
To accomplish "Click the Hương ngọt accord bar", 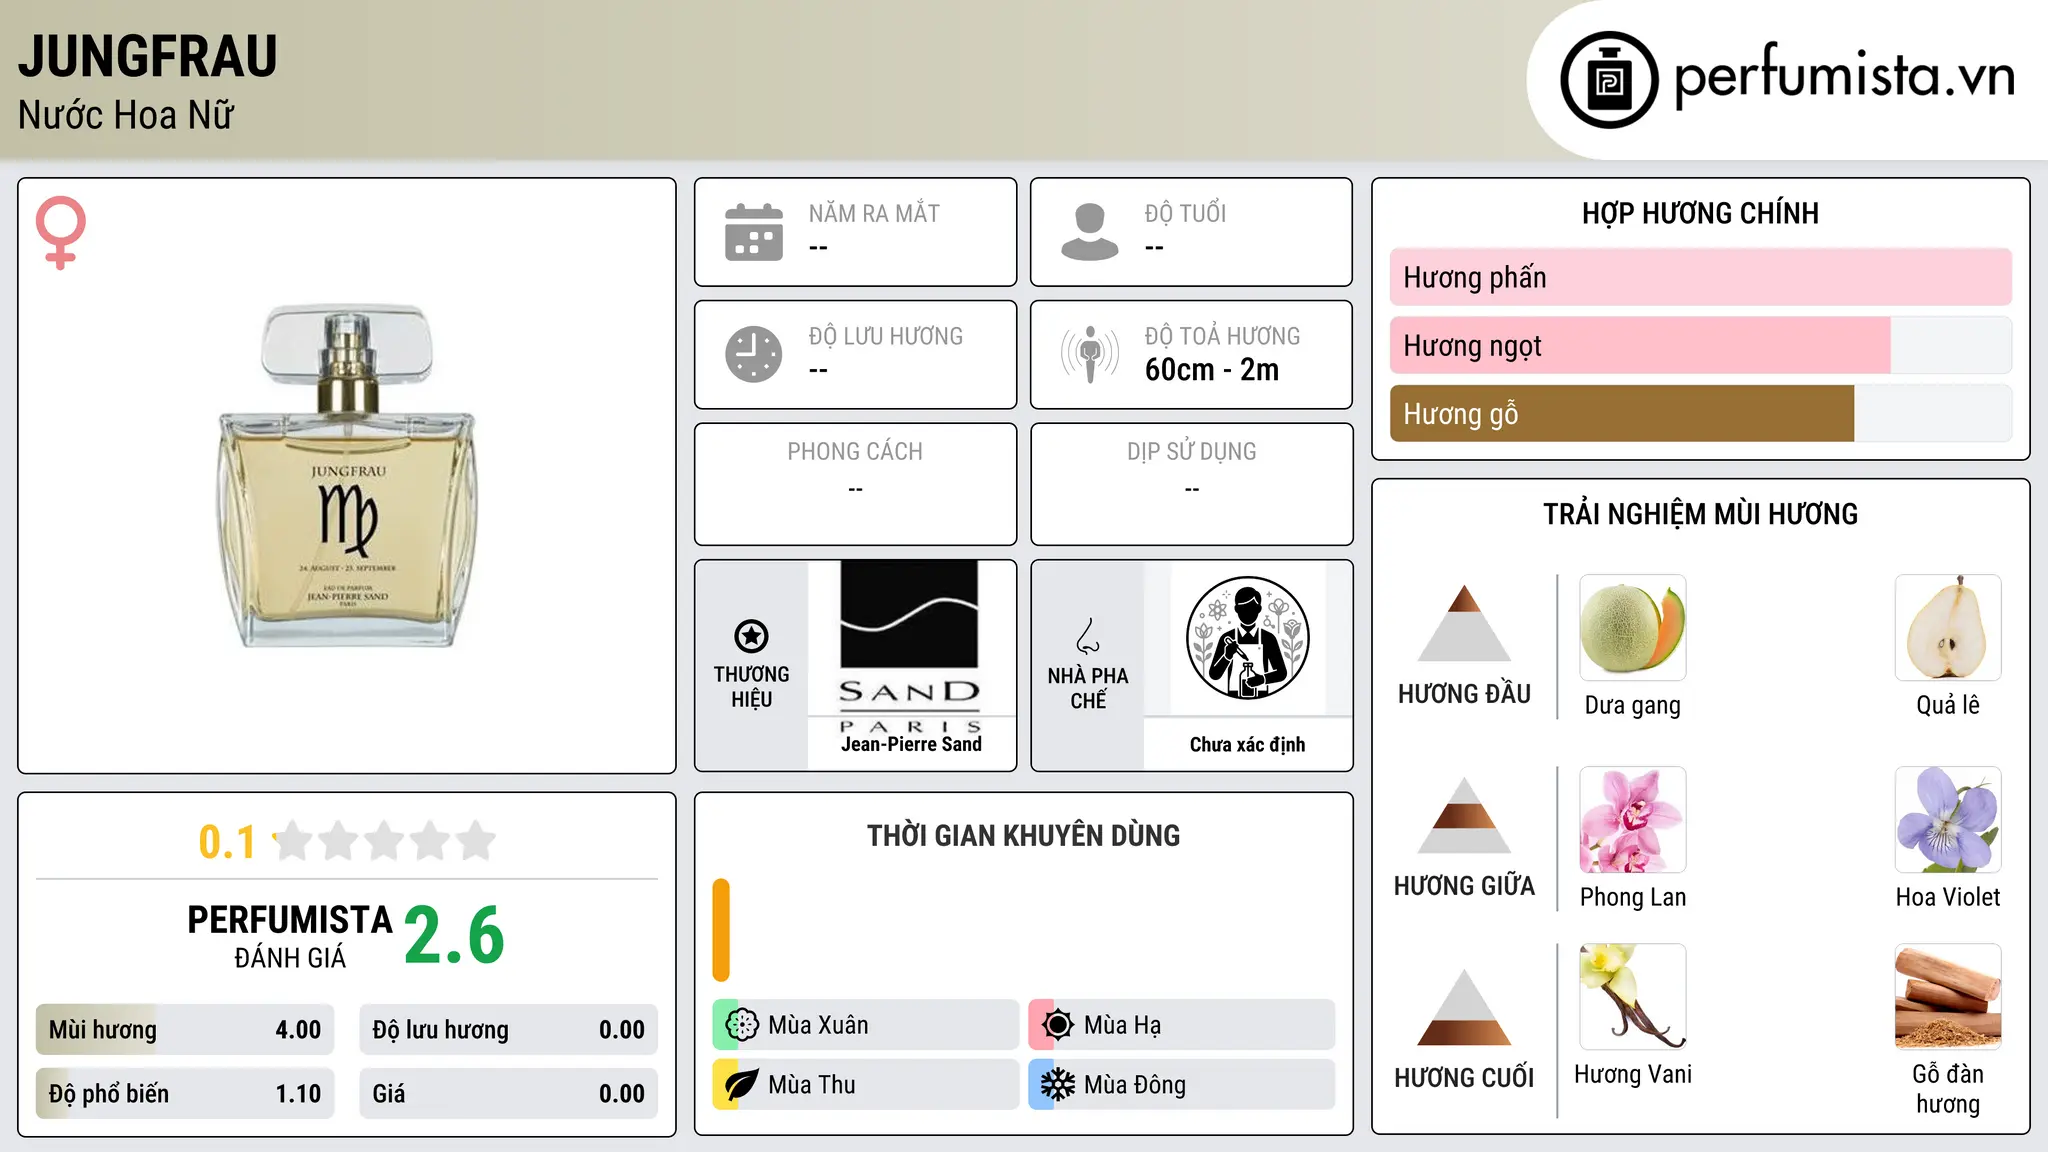I will coord(1701,345).
